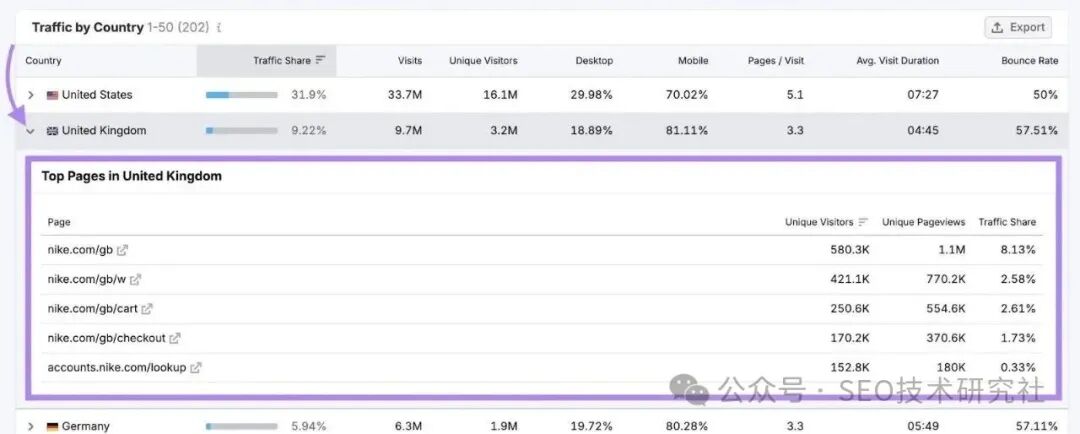Click the accounts.nike.com/lookup page link
Viewport: 1080px width, 434px height.
[x=116, y=368]
